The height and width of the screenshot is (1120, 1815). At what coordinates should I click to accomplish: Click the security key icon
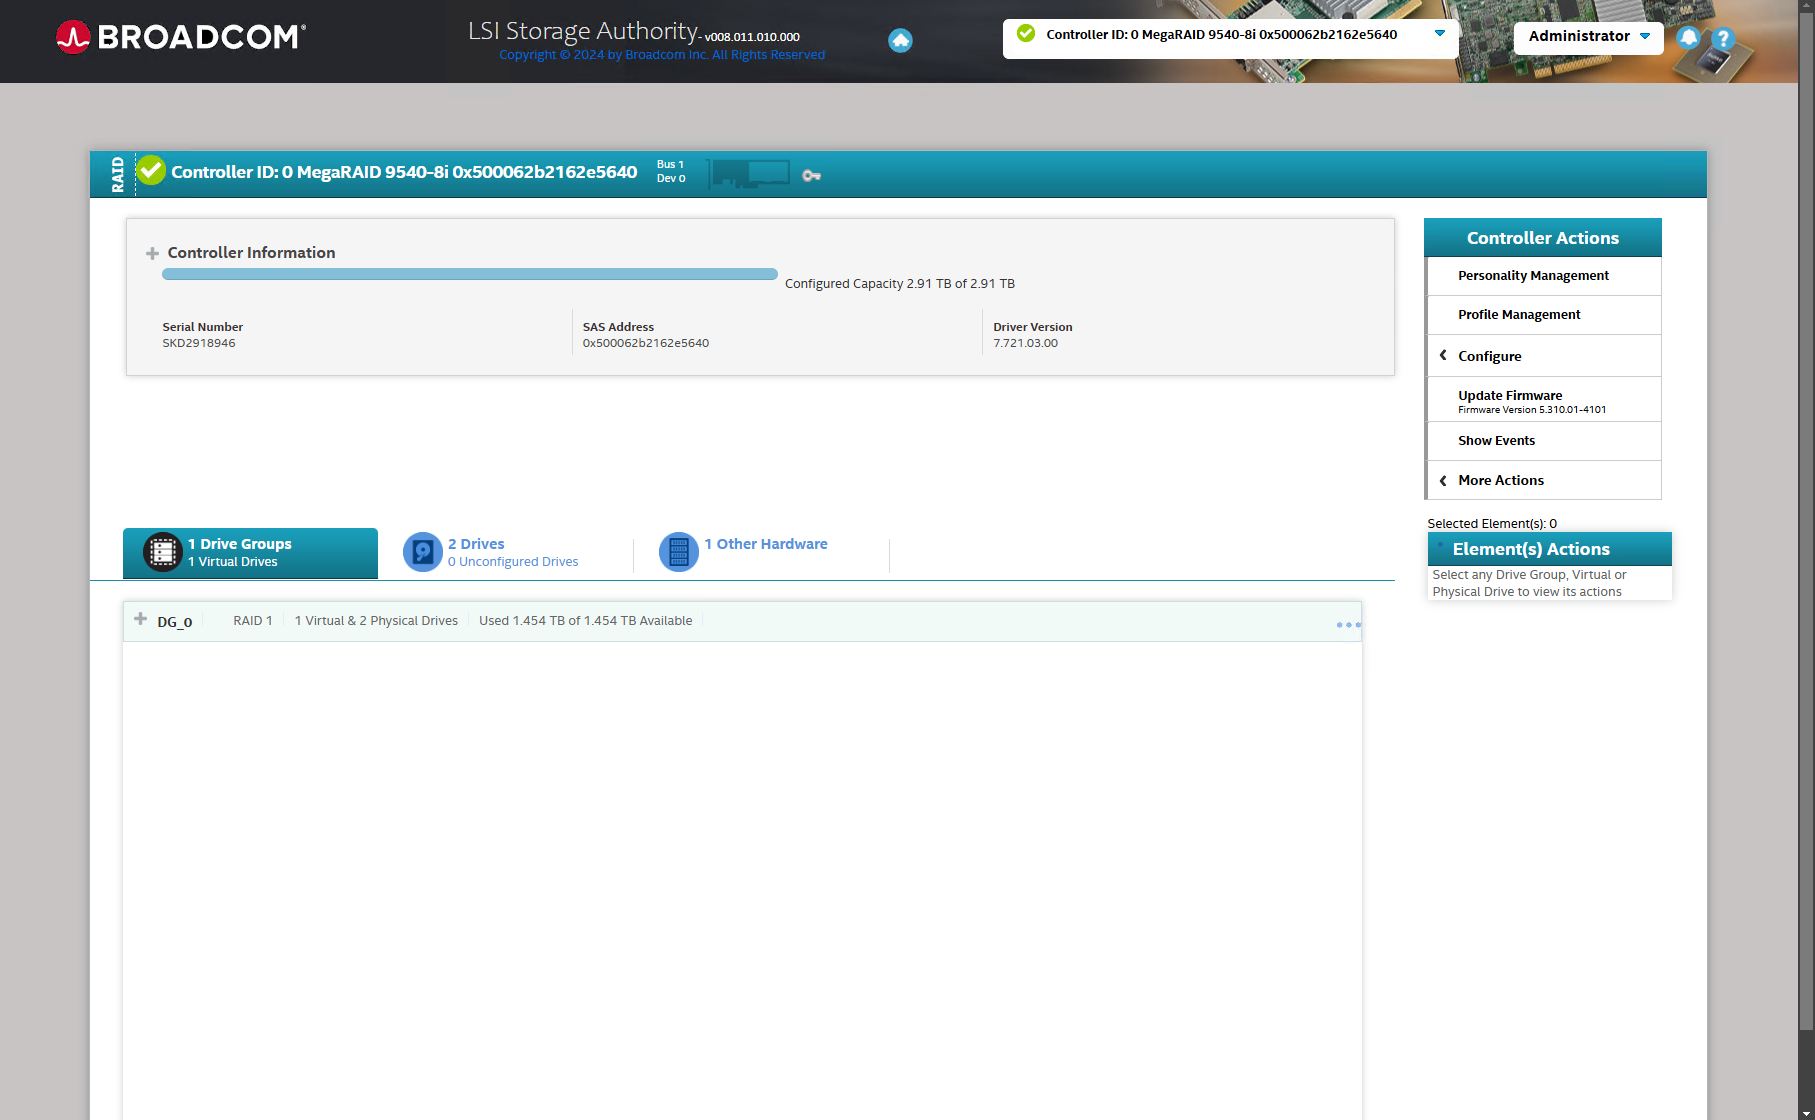tap(811, 176)
